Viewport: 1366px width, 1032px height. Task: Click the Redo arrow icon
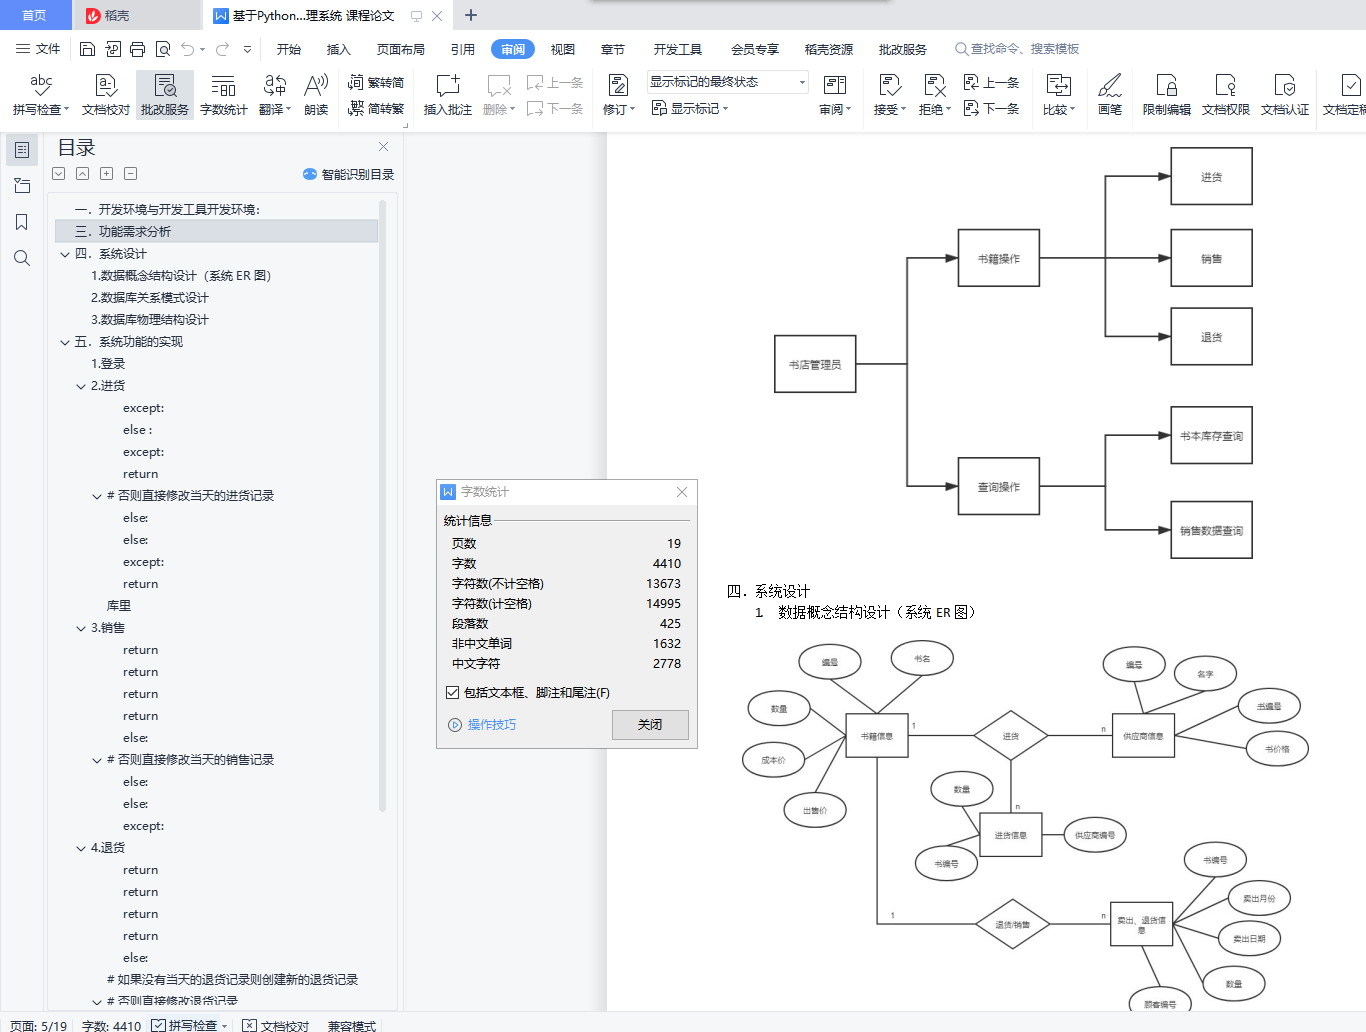(x=222, y=49)
